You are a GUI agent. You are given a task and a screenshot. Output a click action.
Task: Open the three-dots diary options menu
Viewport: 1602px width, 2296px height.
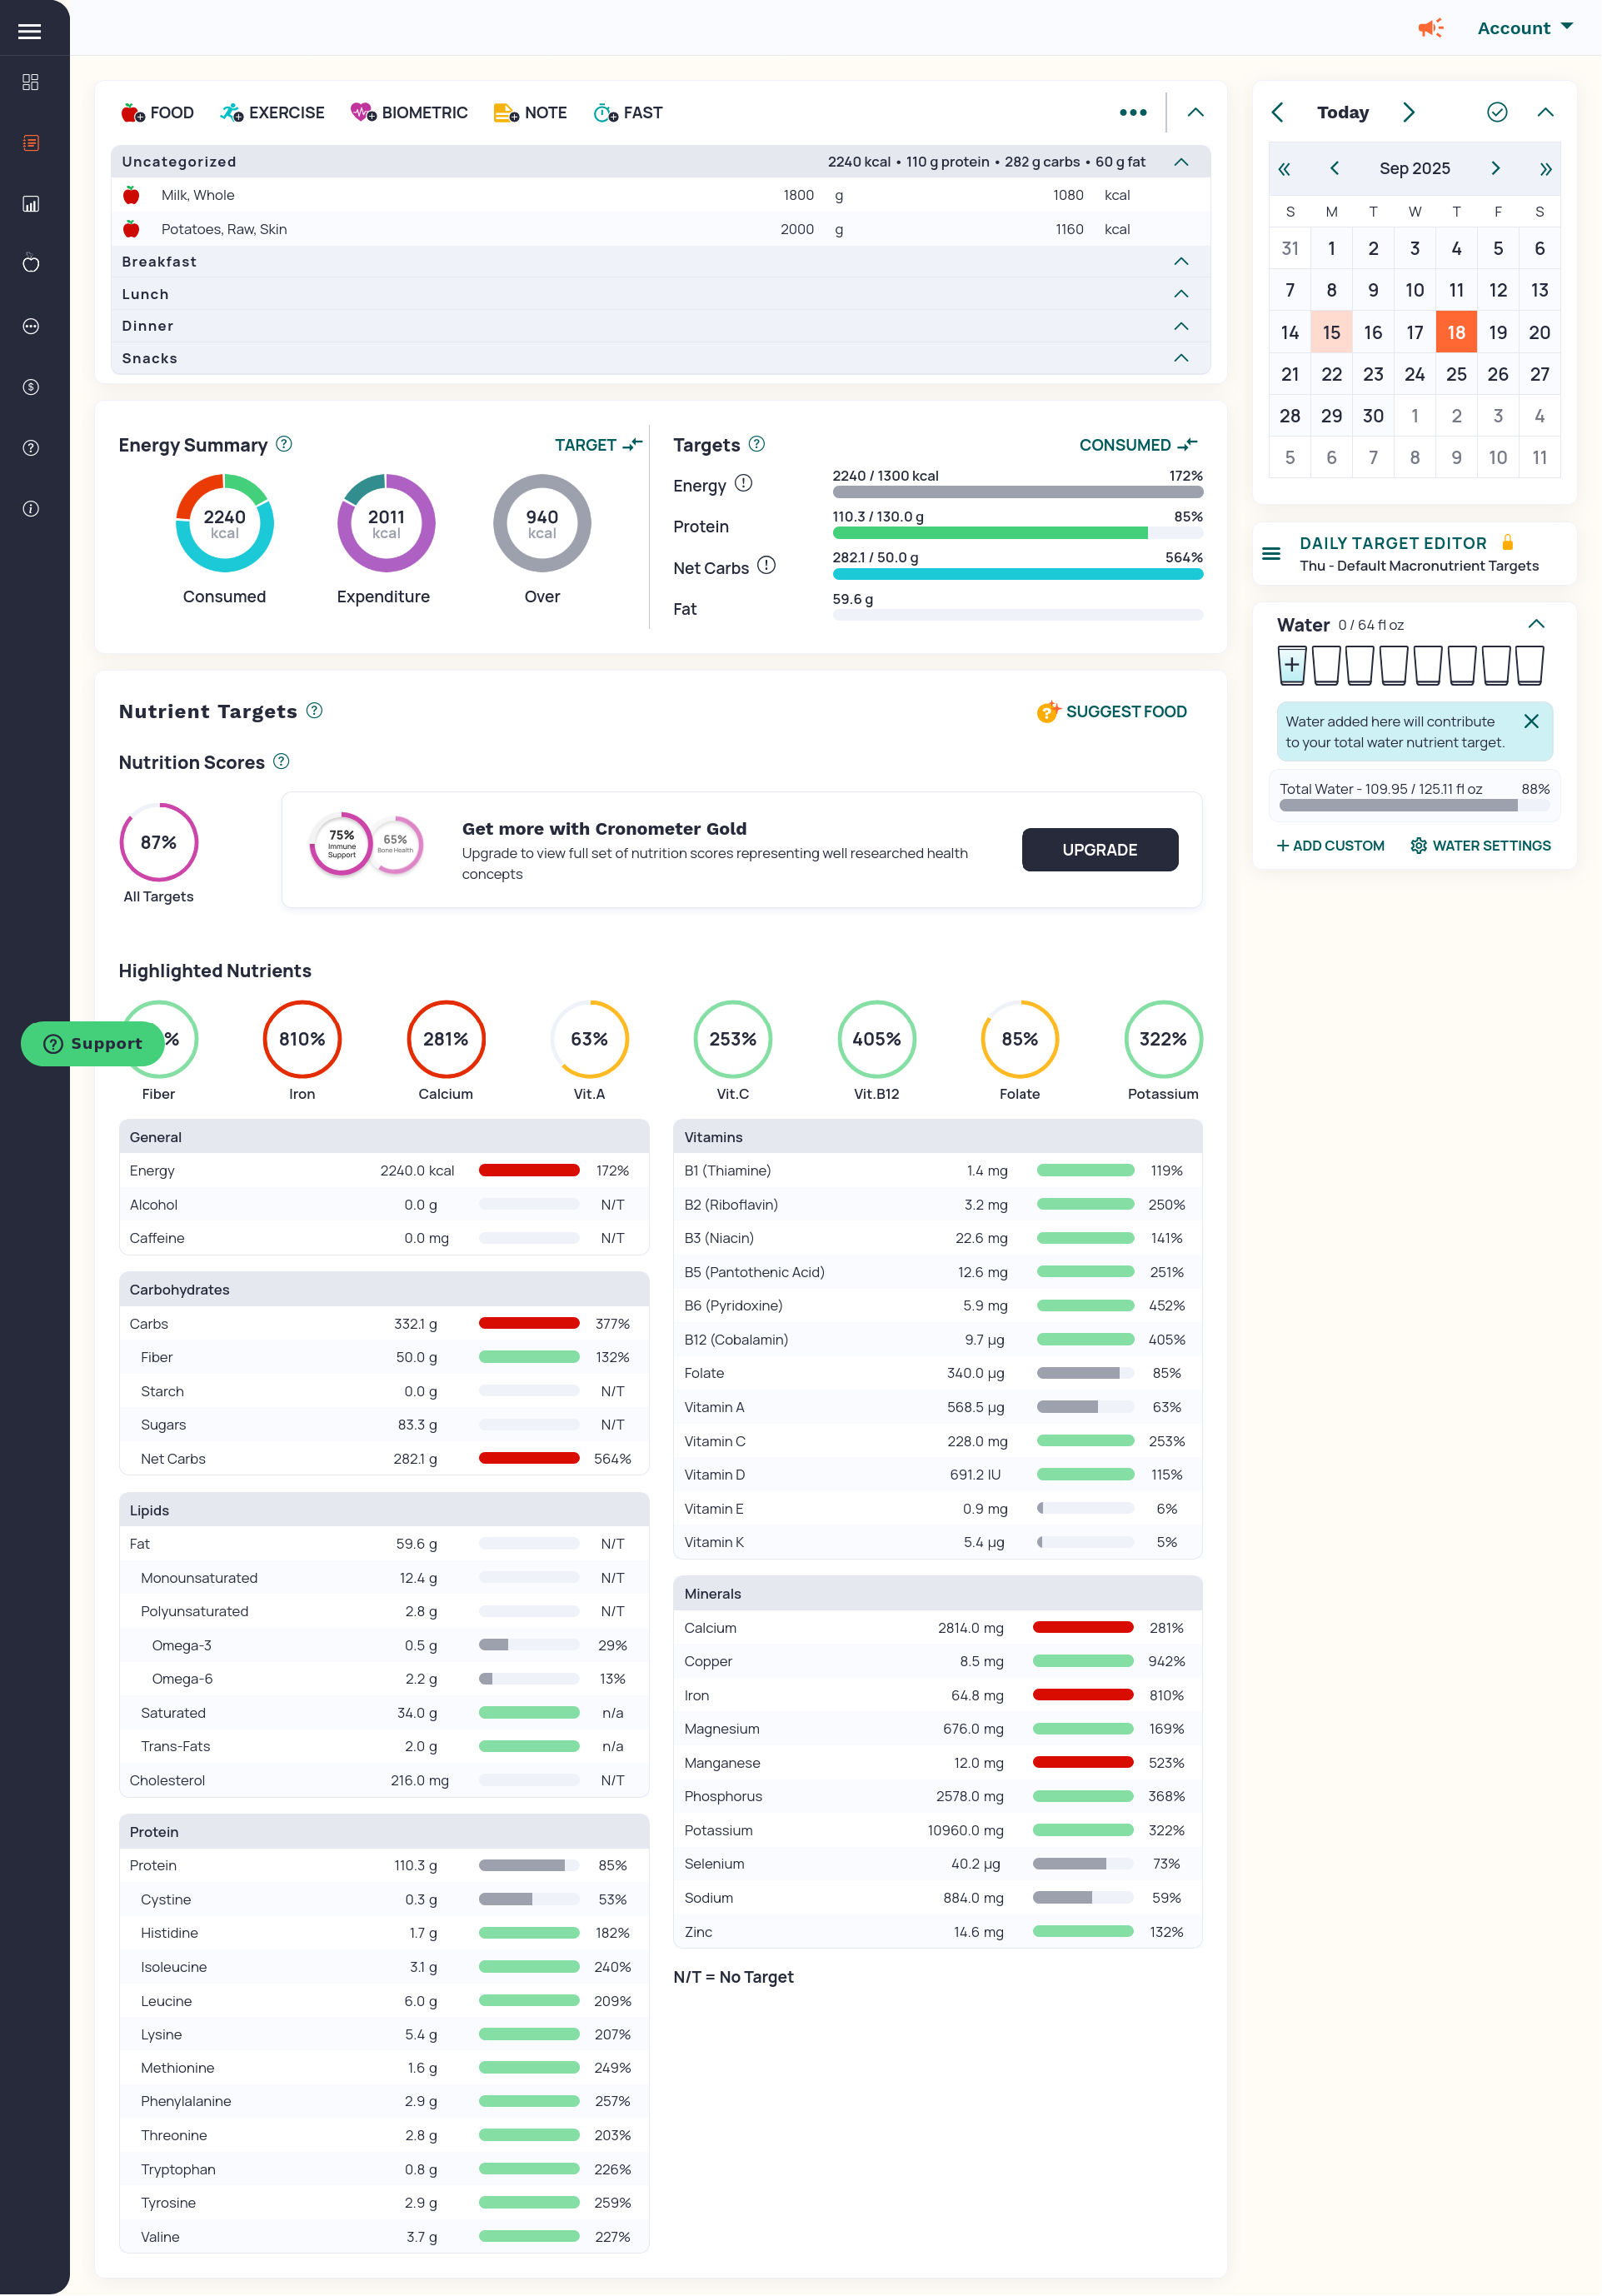[1132, 112]
